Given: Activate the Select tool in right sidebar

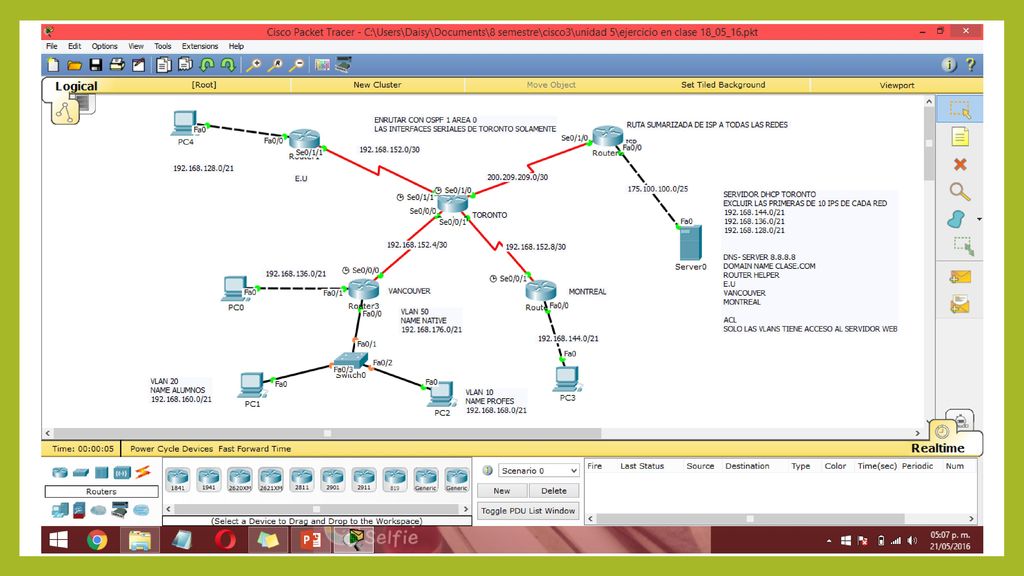Looking at the screenshot, I should [959, 110].
